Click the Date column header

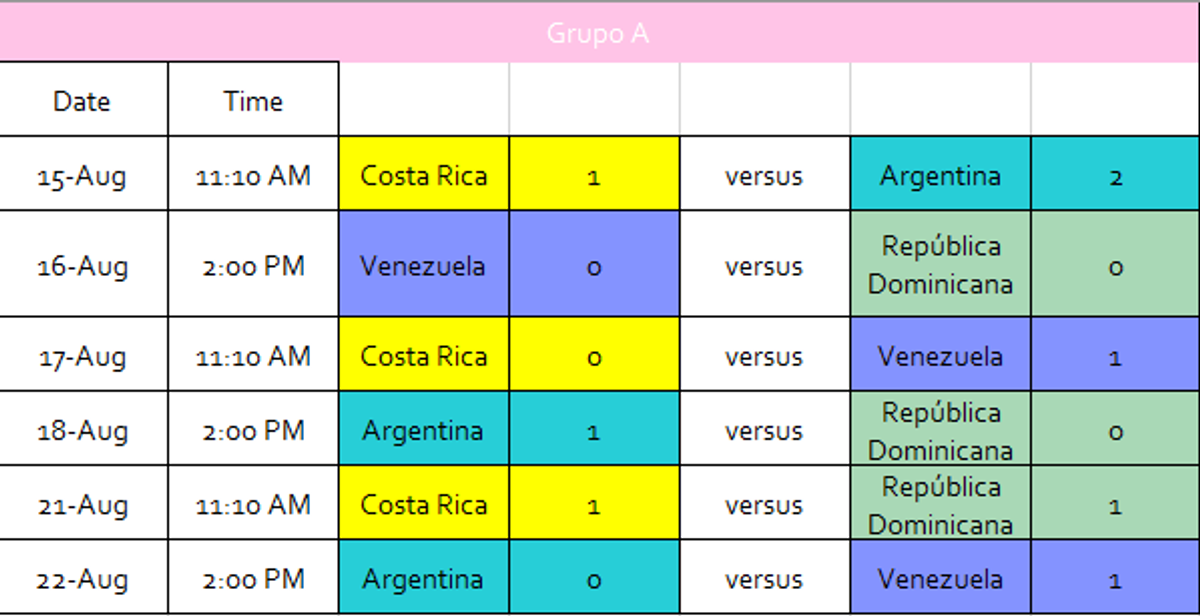coord(84,100)
